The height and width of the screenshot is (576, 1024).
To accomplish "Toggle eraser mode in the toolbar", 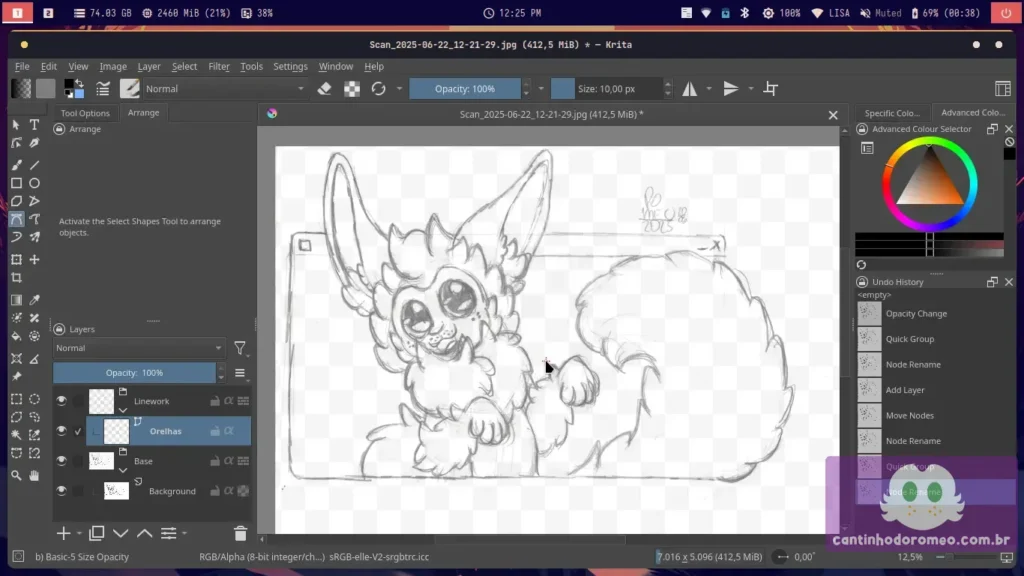I will click(x=325, y=89).
